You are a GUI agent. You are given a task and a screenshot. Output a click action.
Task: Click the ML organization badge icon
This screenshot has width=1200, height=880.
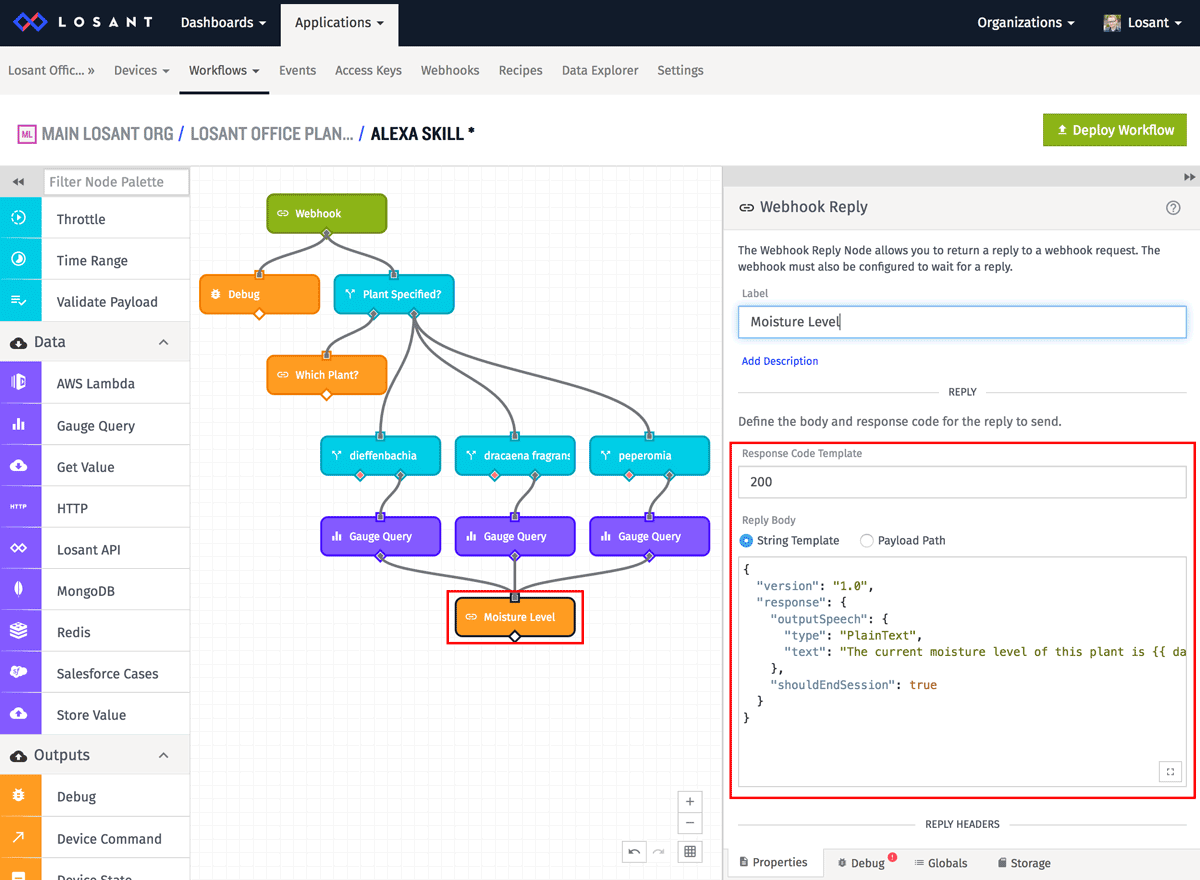click(27, 133)
